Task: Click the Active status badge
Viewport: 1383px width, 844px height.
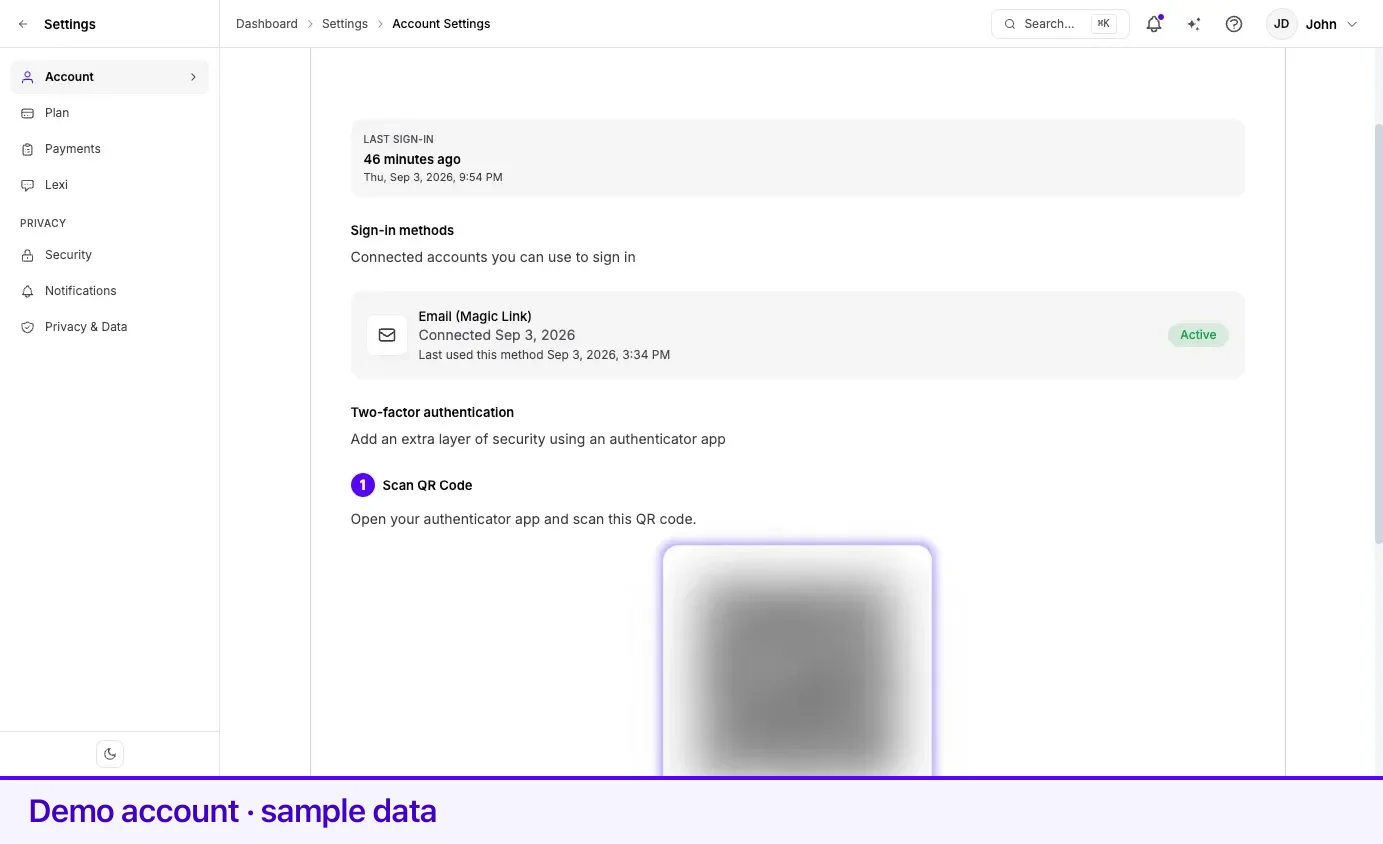Action: (1198, 335)
